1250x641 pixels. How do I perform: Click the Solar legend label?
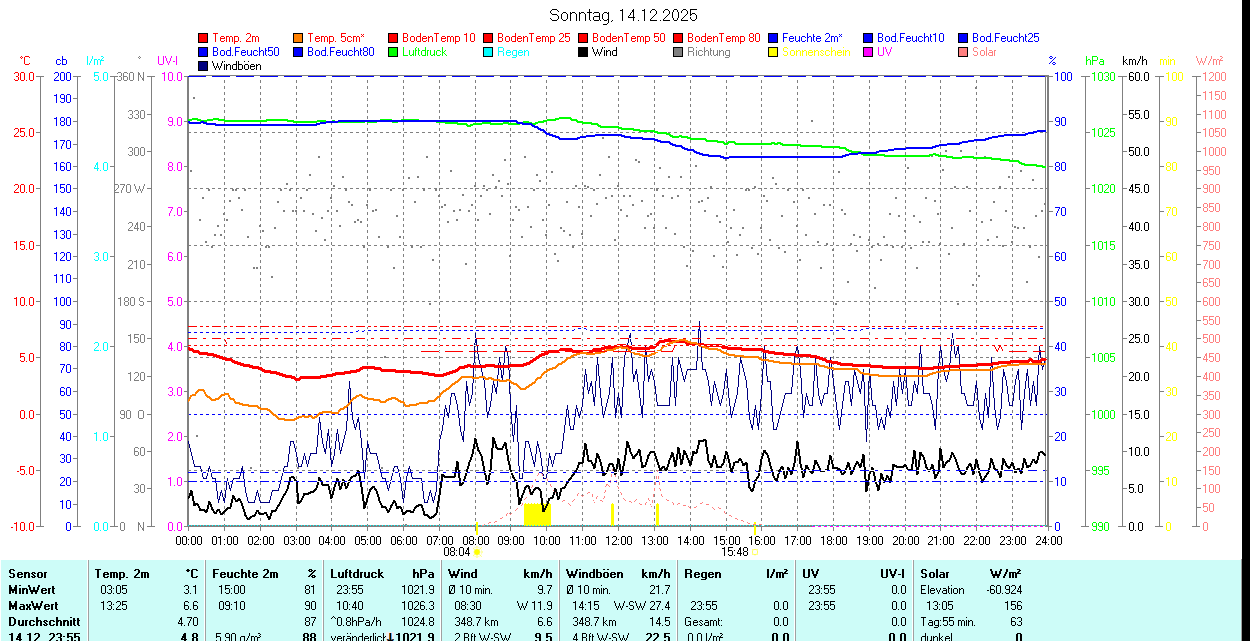coord(984,52)
